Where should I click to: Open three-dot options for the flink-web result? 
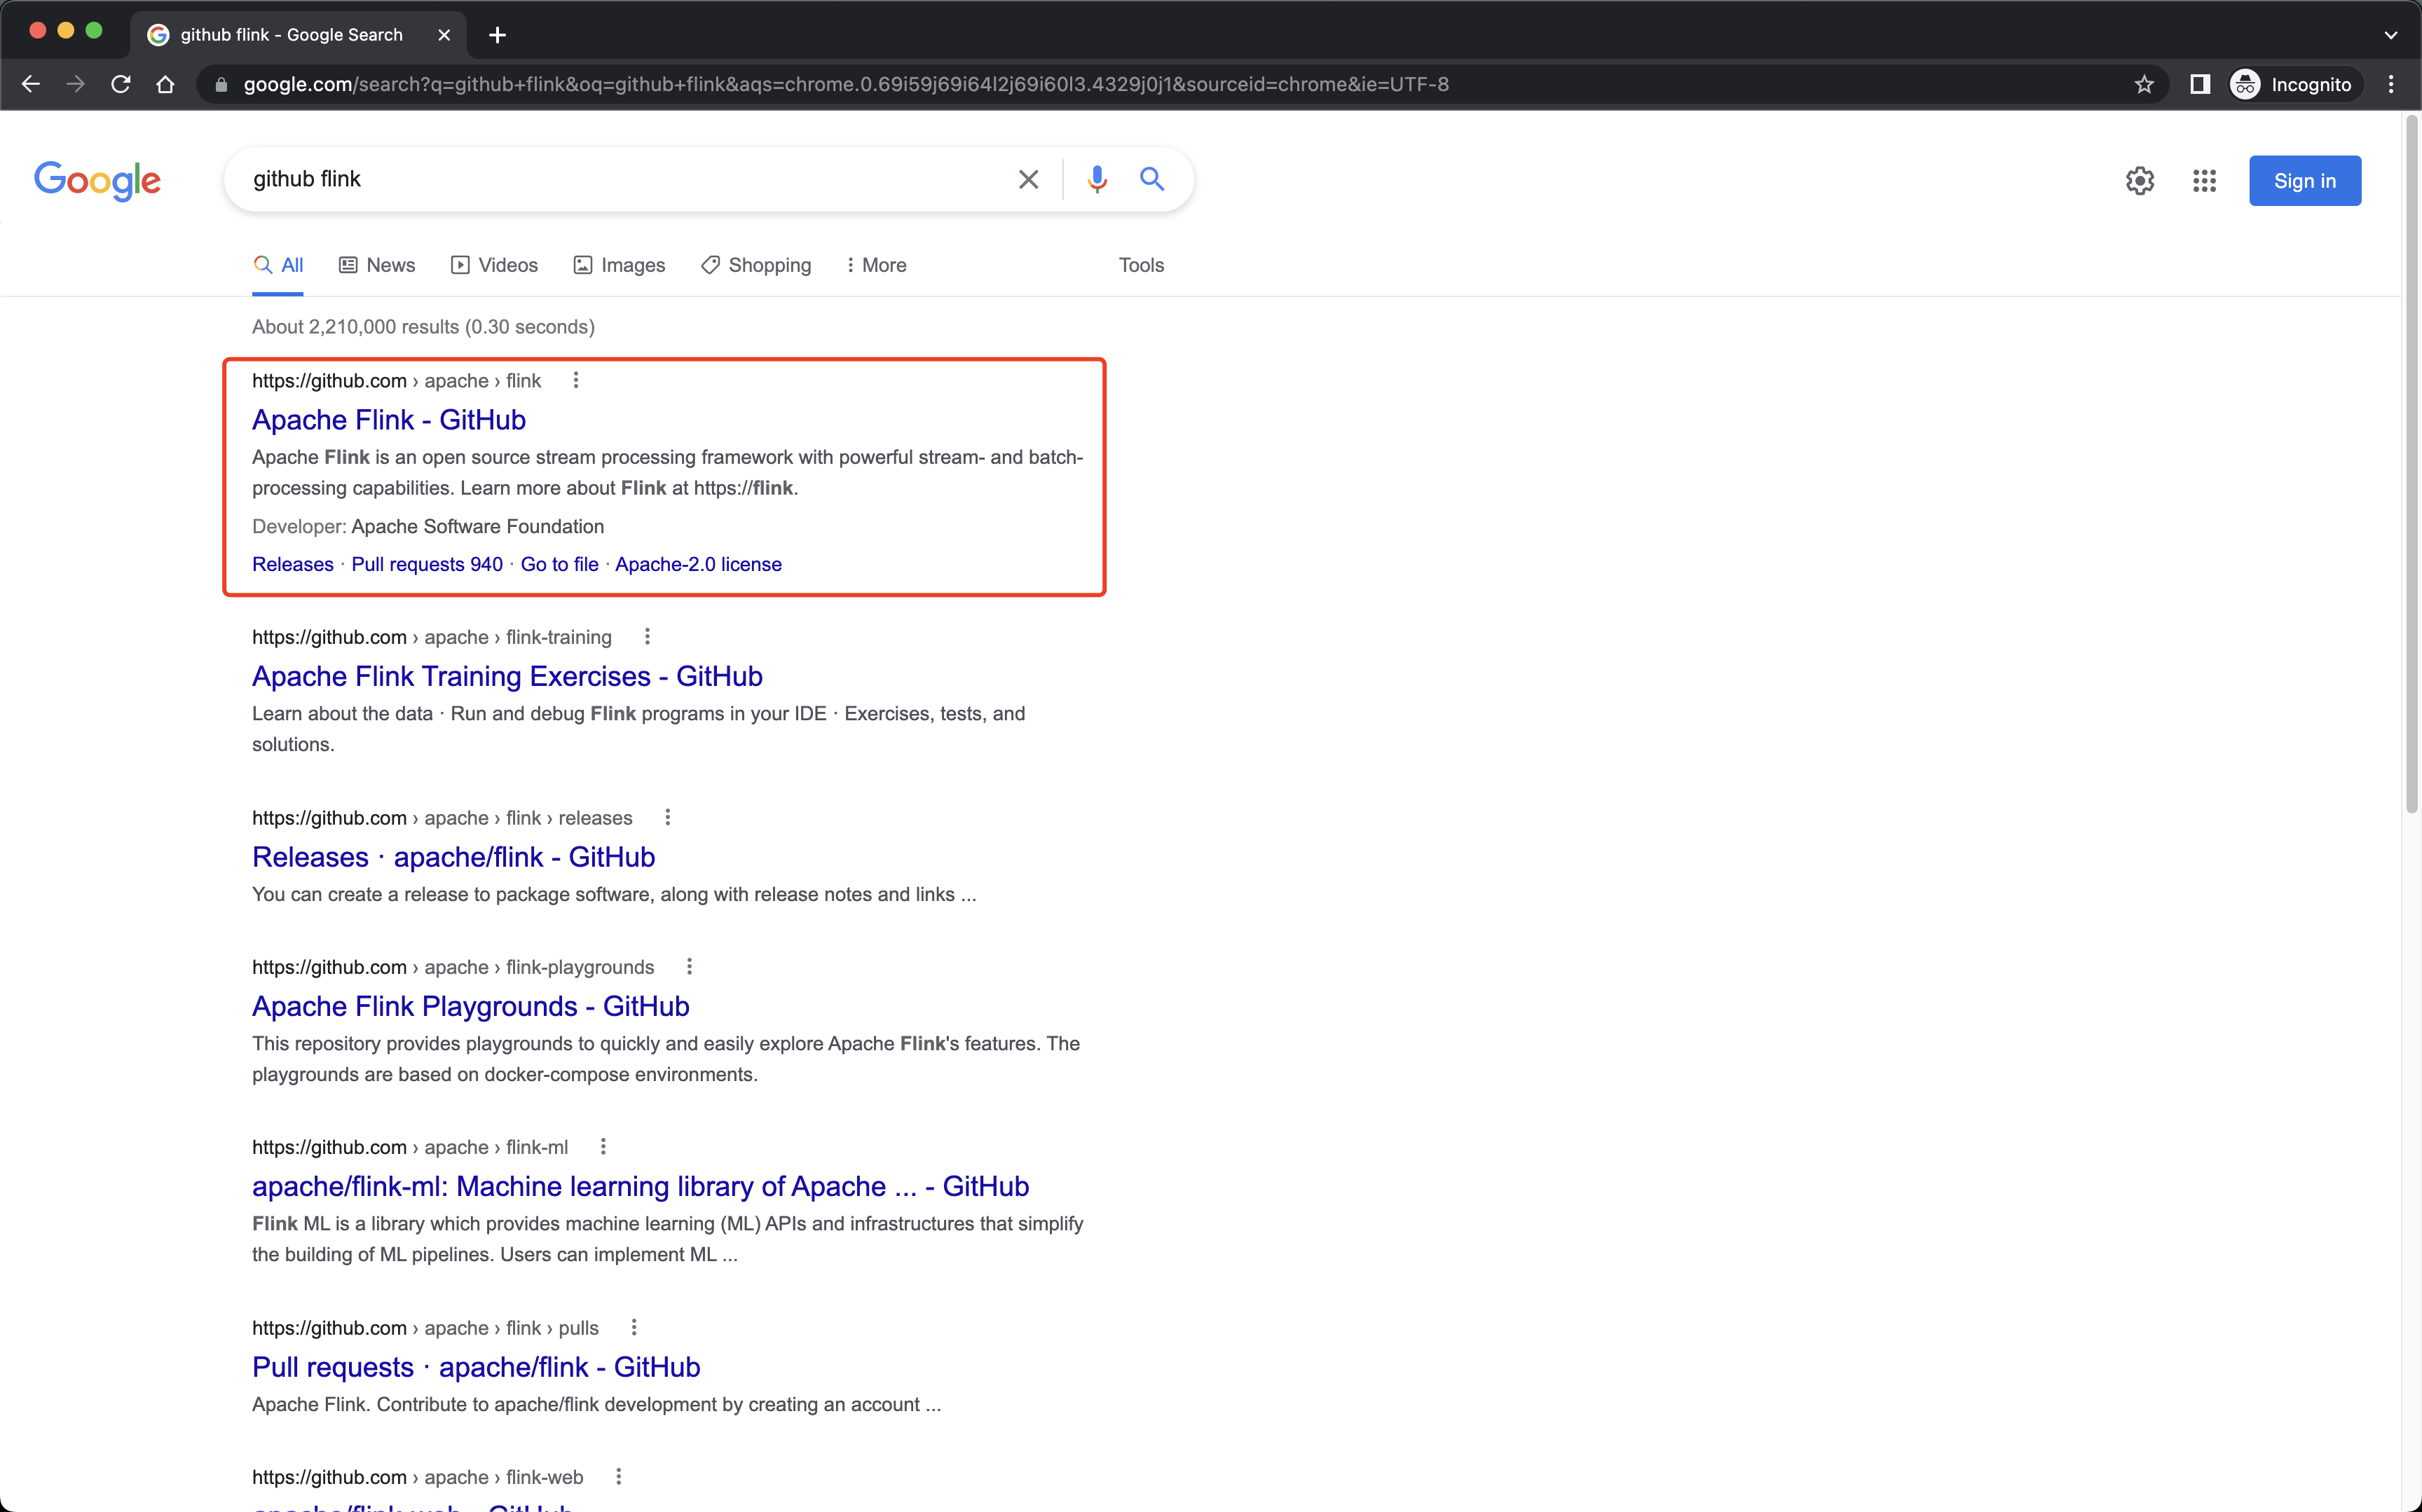[x=619, y=1476]
